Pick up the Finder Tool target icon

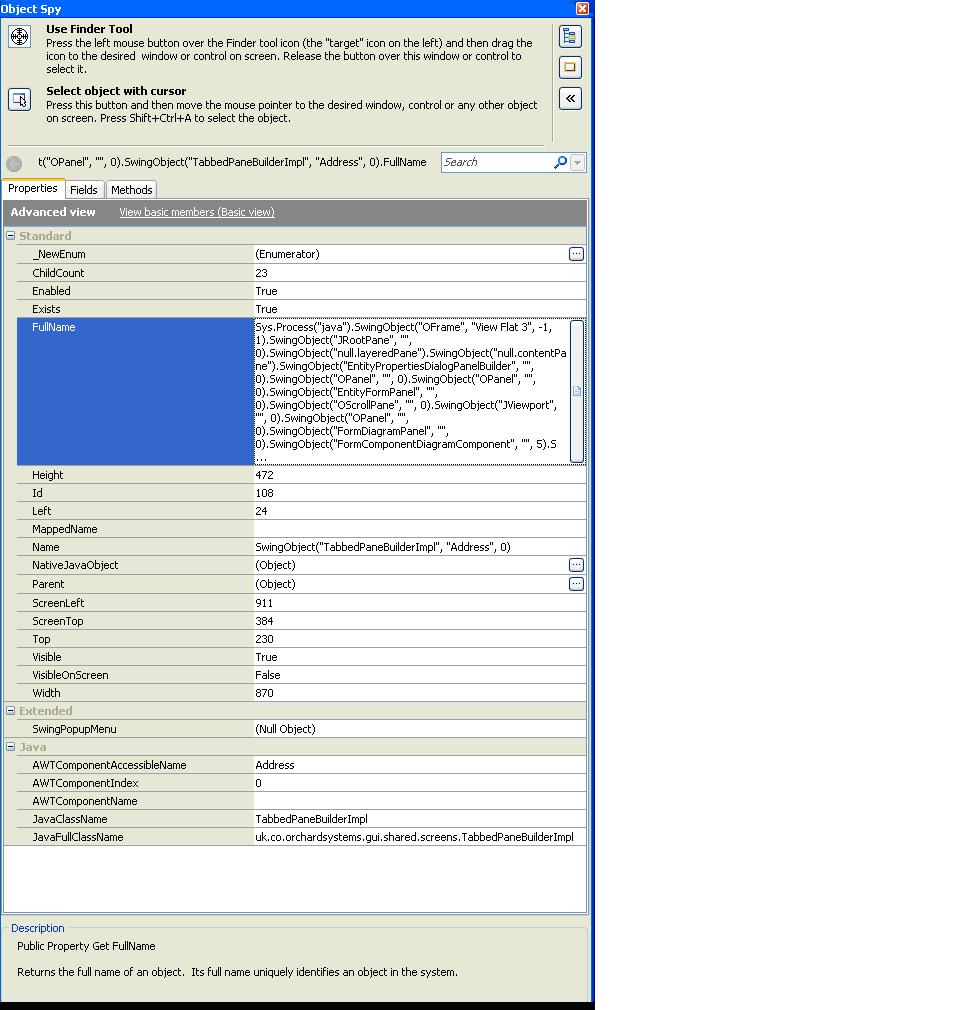[x=19, y=37]
